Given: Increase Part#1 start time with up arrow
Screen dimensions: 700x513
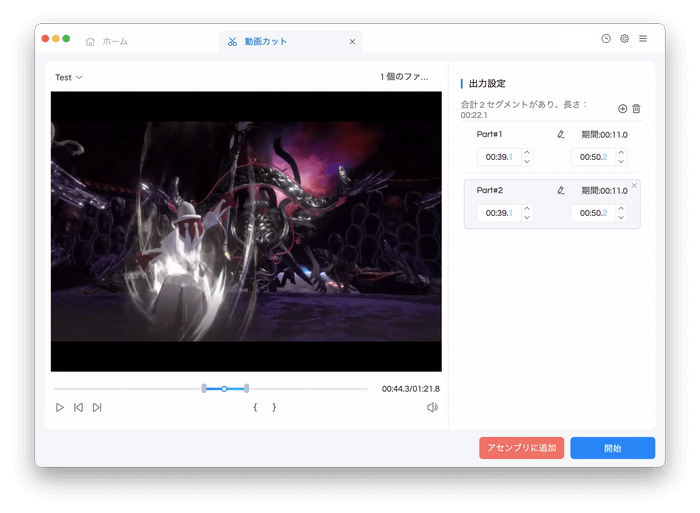Looking at the screenshot, I should click(x=527, y=153).
